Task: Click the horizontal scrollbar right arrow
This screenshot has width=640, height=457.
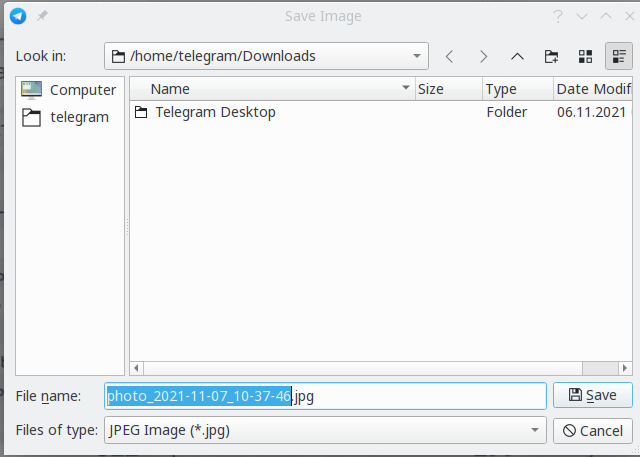Action: 624,368
